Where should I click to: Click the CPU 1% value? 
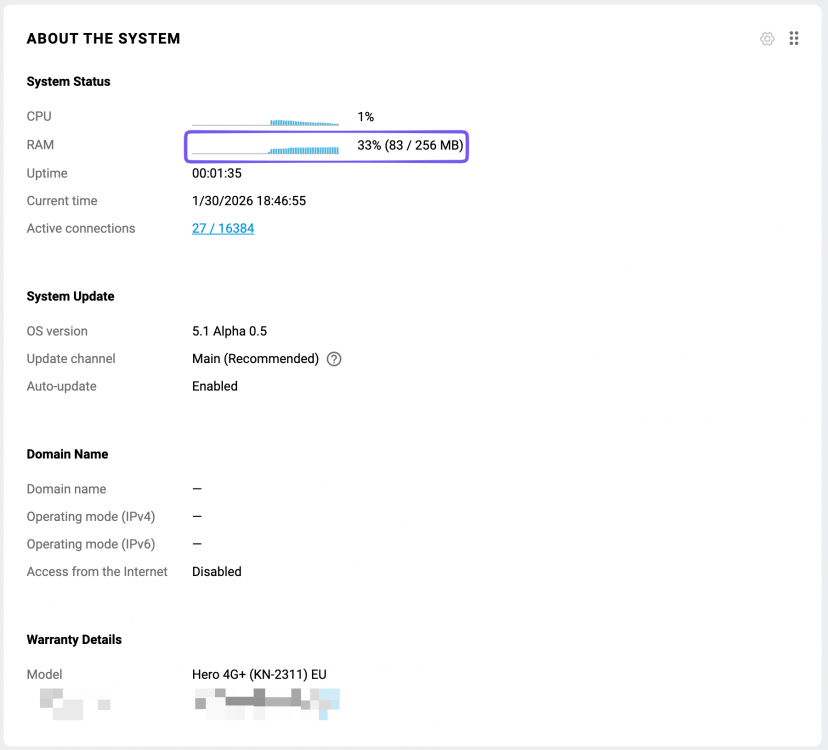coord(365,117)
